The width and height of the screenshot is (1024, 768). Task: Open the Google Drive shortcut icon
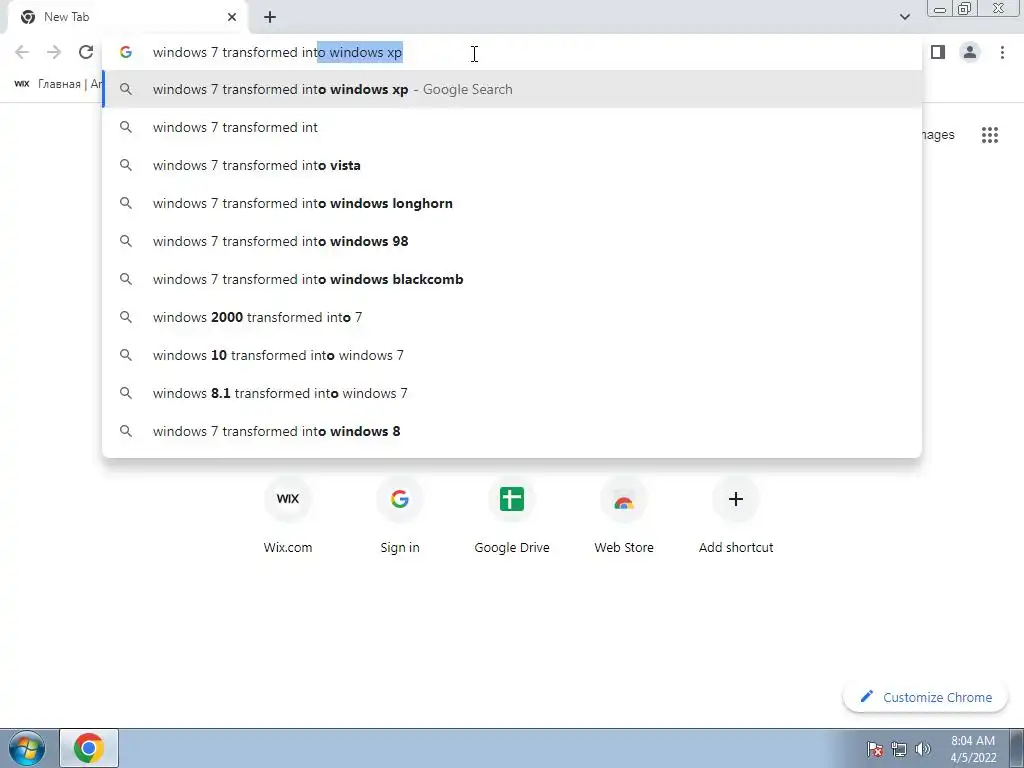[512, 499]
